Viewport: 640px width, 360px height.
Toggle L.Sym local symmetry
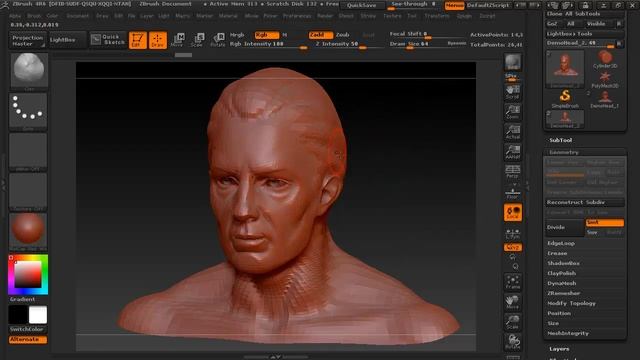[x=512, y=233]
